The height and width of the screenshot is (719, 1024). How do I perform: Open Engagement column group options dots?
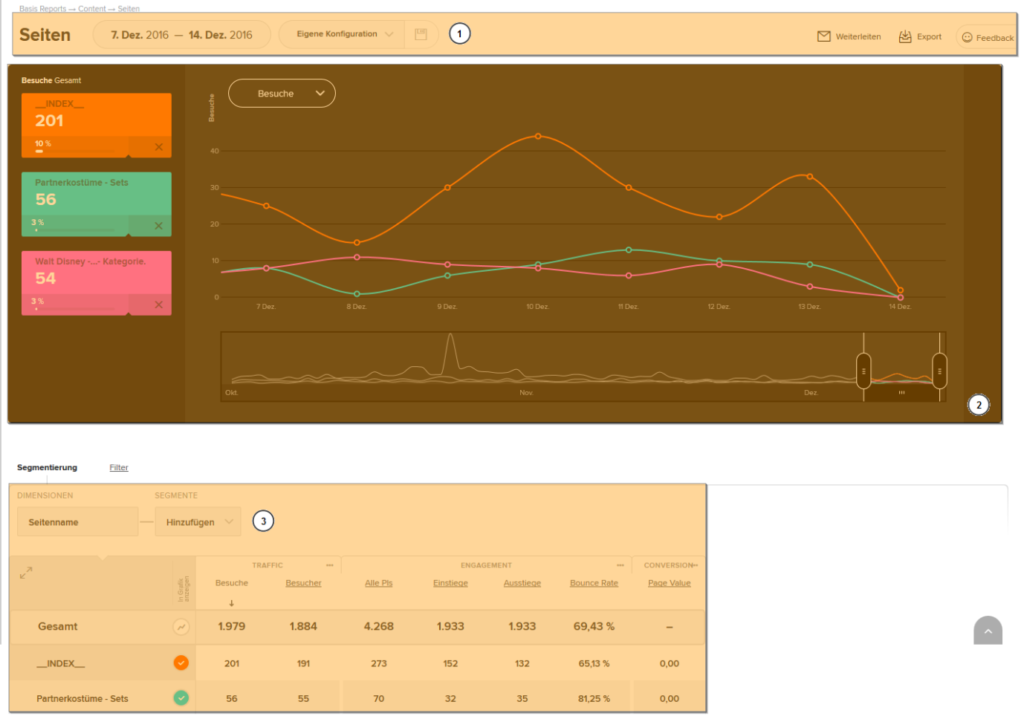tap(620, 565)
